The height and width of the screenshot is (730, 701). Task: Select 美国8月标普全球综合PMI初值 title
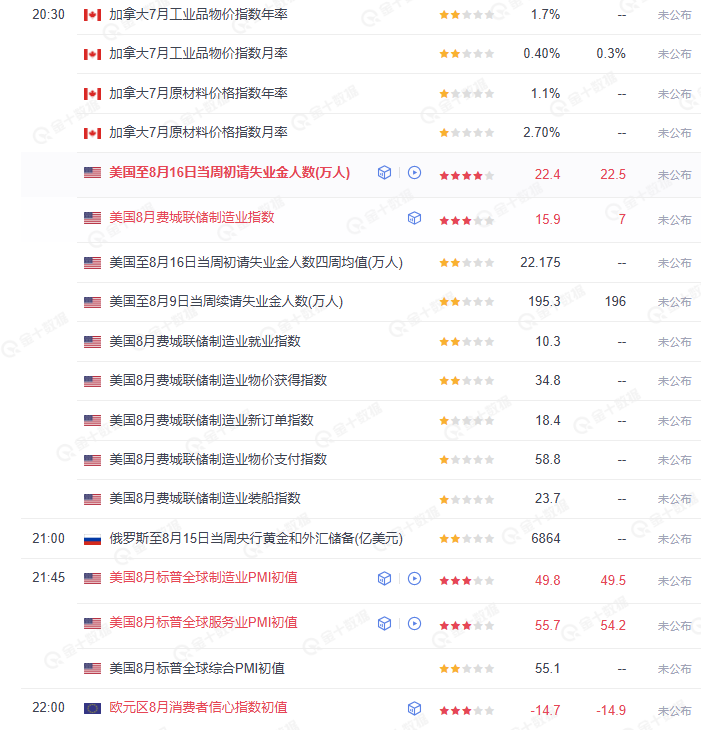point(197,669)
